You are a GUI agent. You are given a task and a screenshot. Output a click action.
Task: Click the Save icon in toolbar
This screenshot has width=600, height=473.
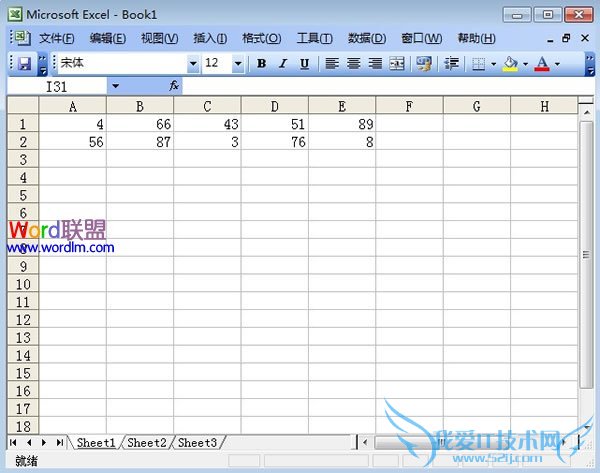pyautogui.click(x=24, y=64)
